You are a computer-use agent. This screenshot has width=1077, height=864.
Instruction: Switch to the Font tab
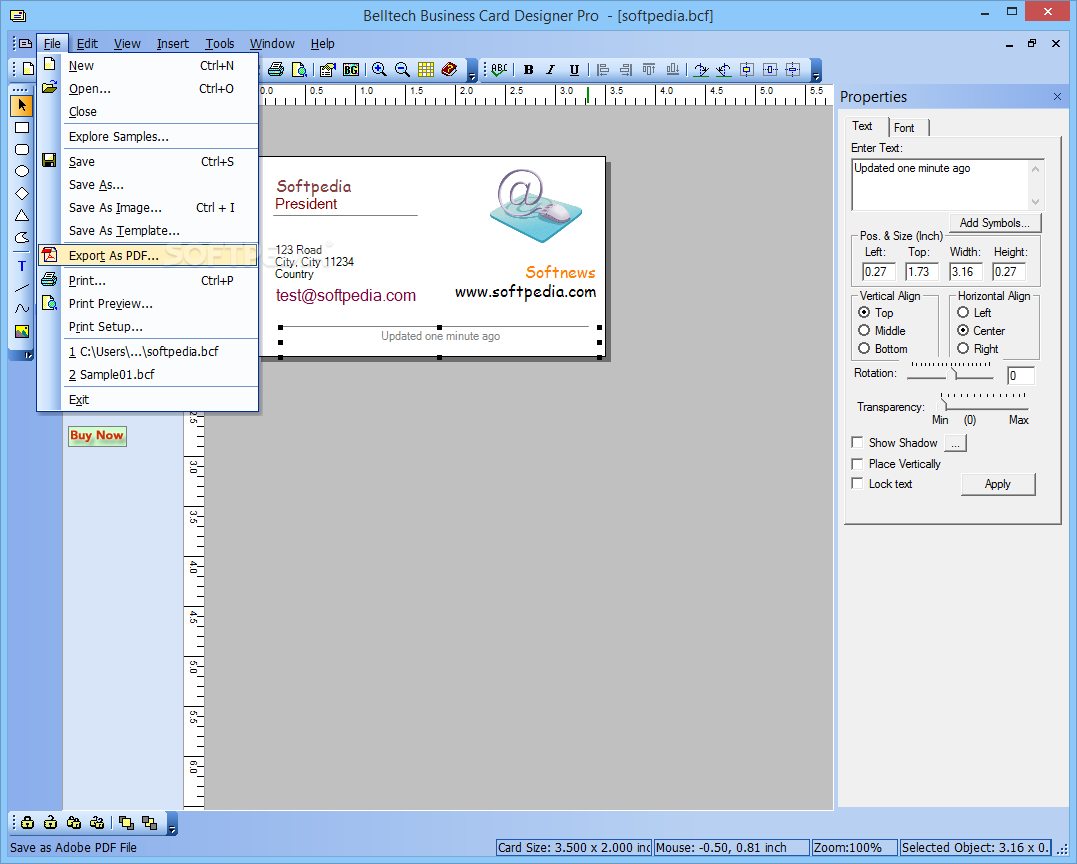[x=907, y=128]
